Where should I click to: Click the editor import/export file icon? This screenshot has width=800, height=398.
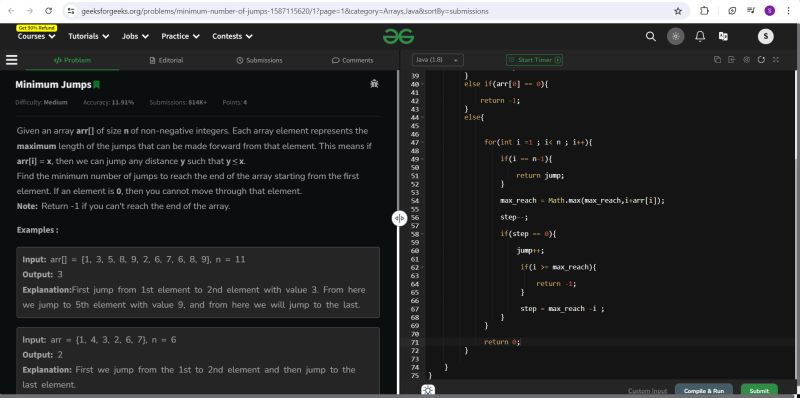731,60
